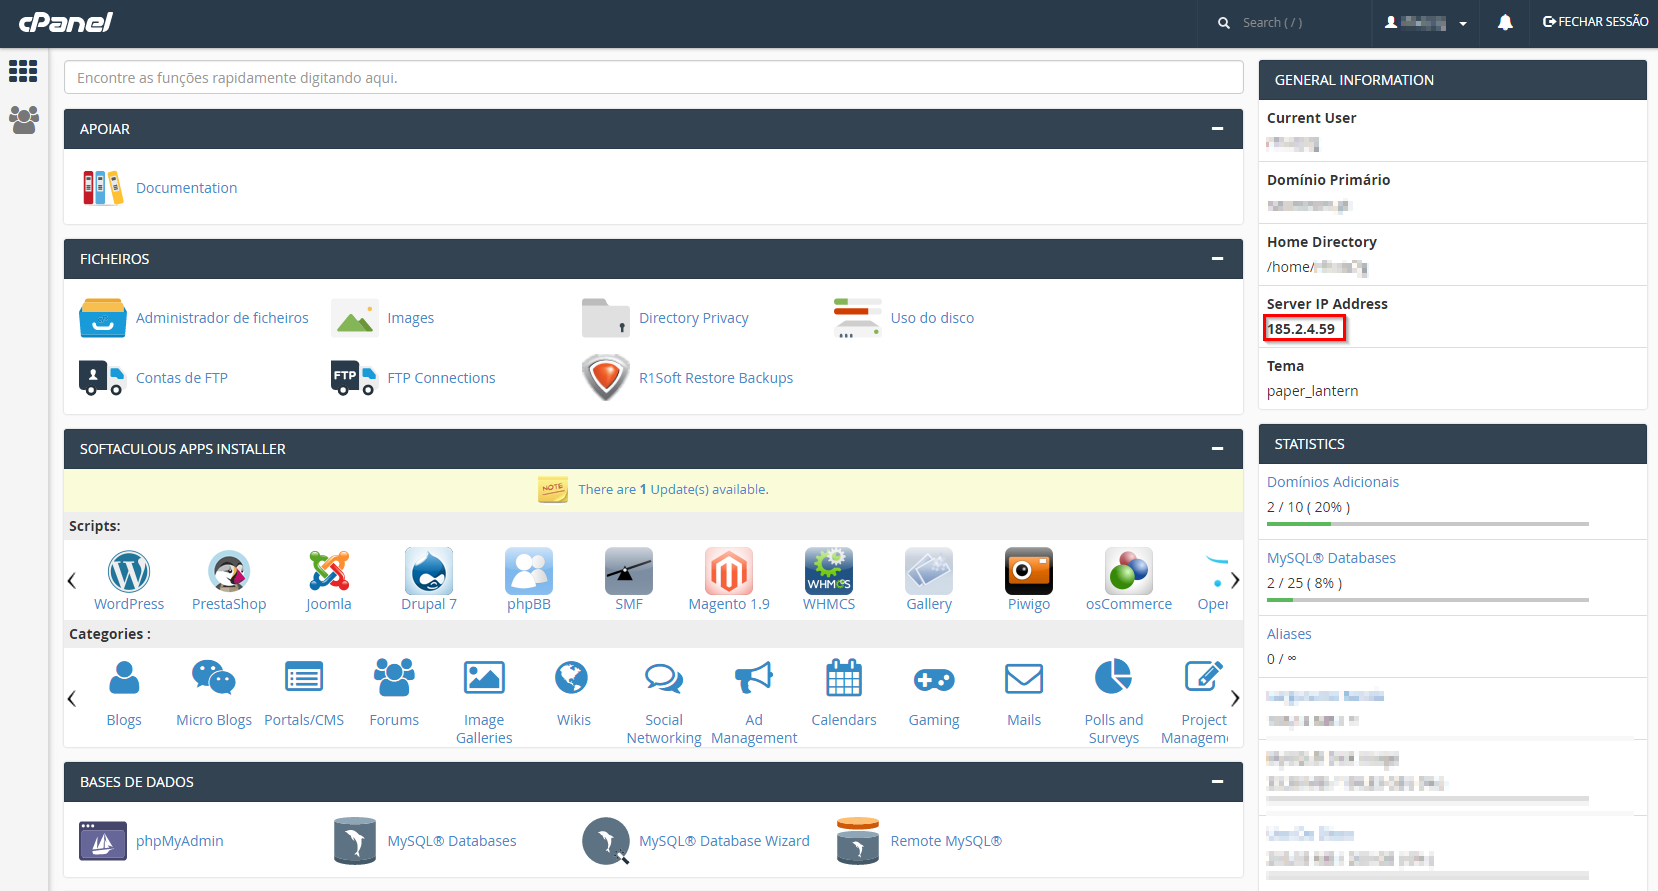Open the phpMyAdmin icon

(x=103, y=841)
